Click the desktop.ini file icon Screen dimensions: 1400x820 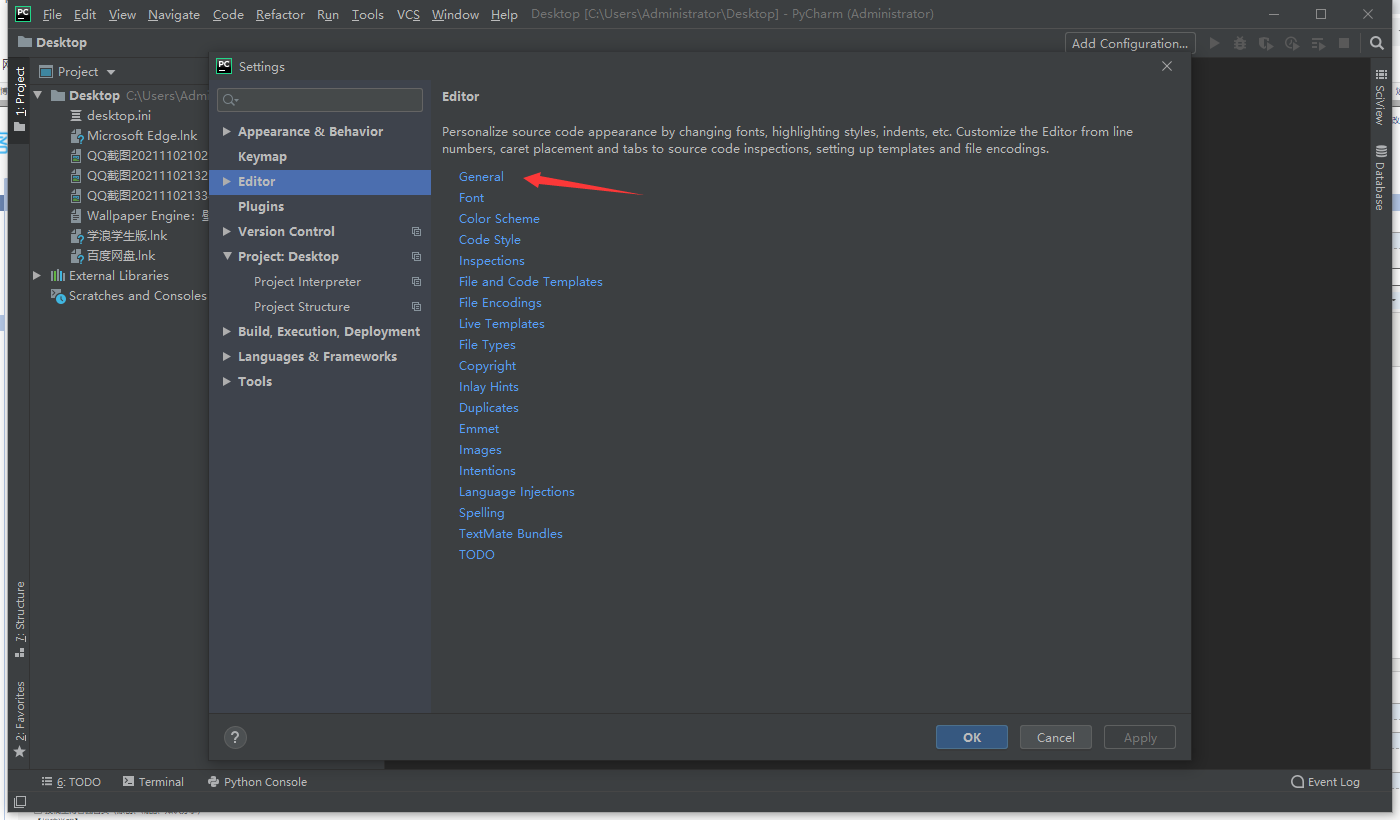click(x=77, y=115)
